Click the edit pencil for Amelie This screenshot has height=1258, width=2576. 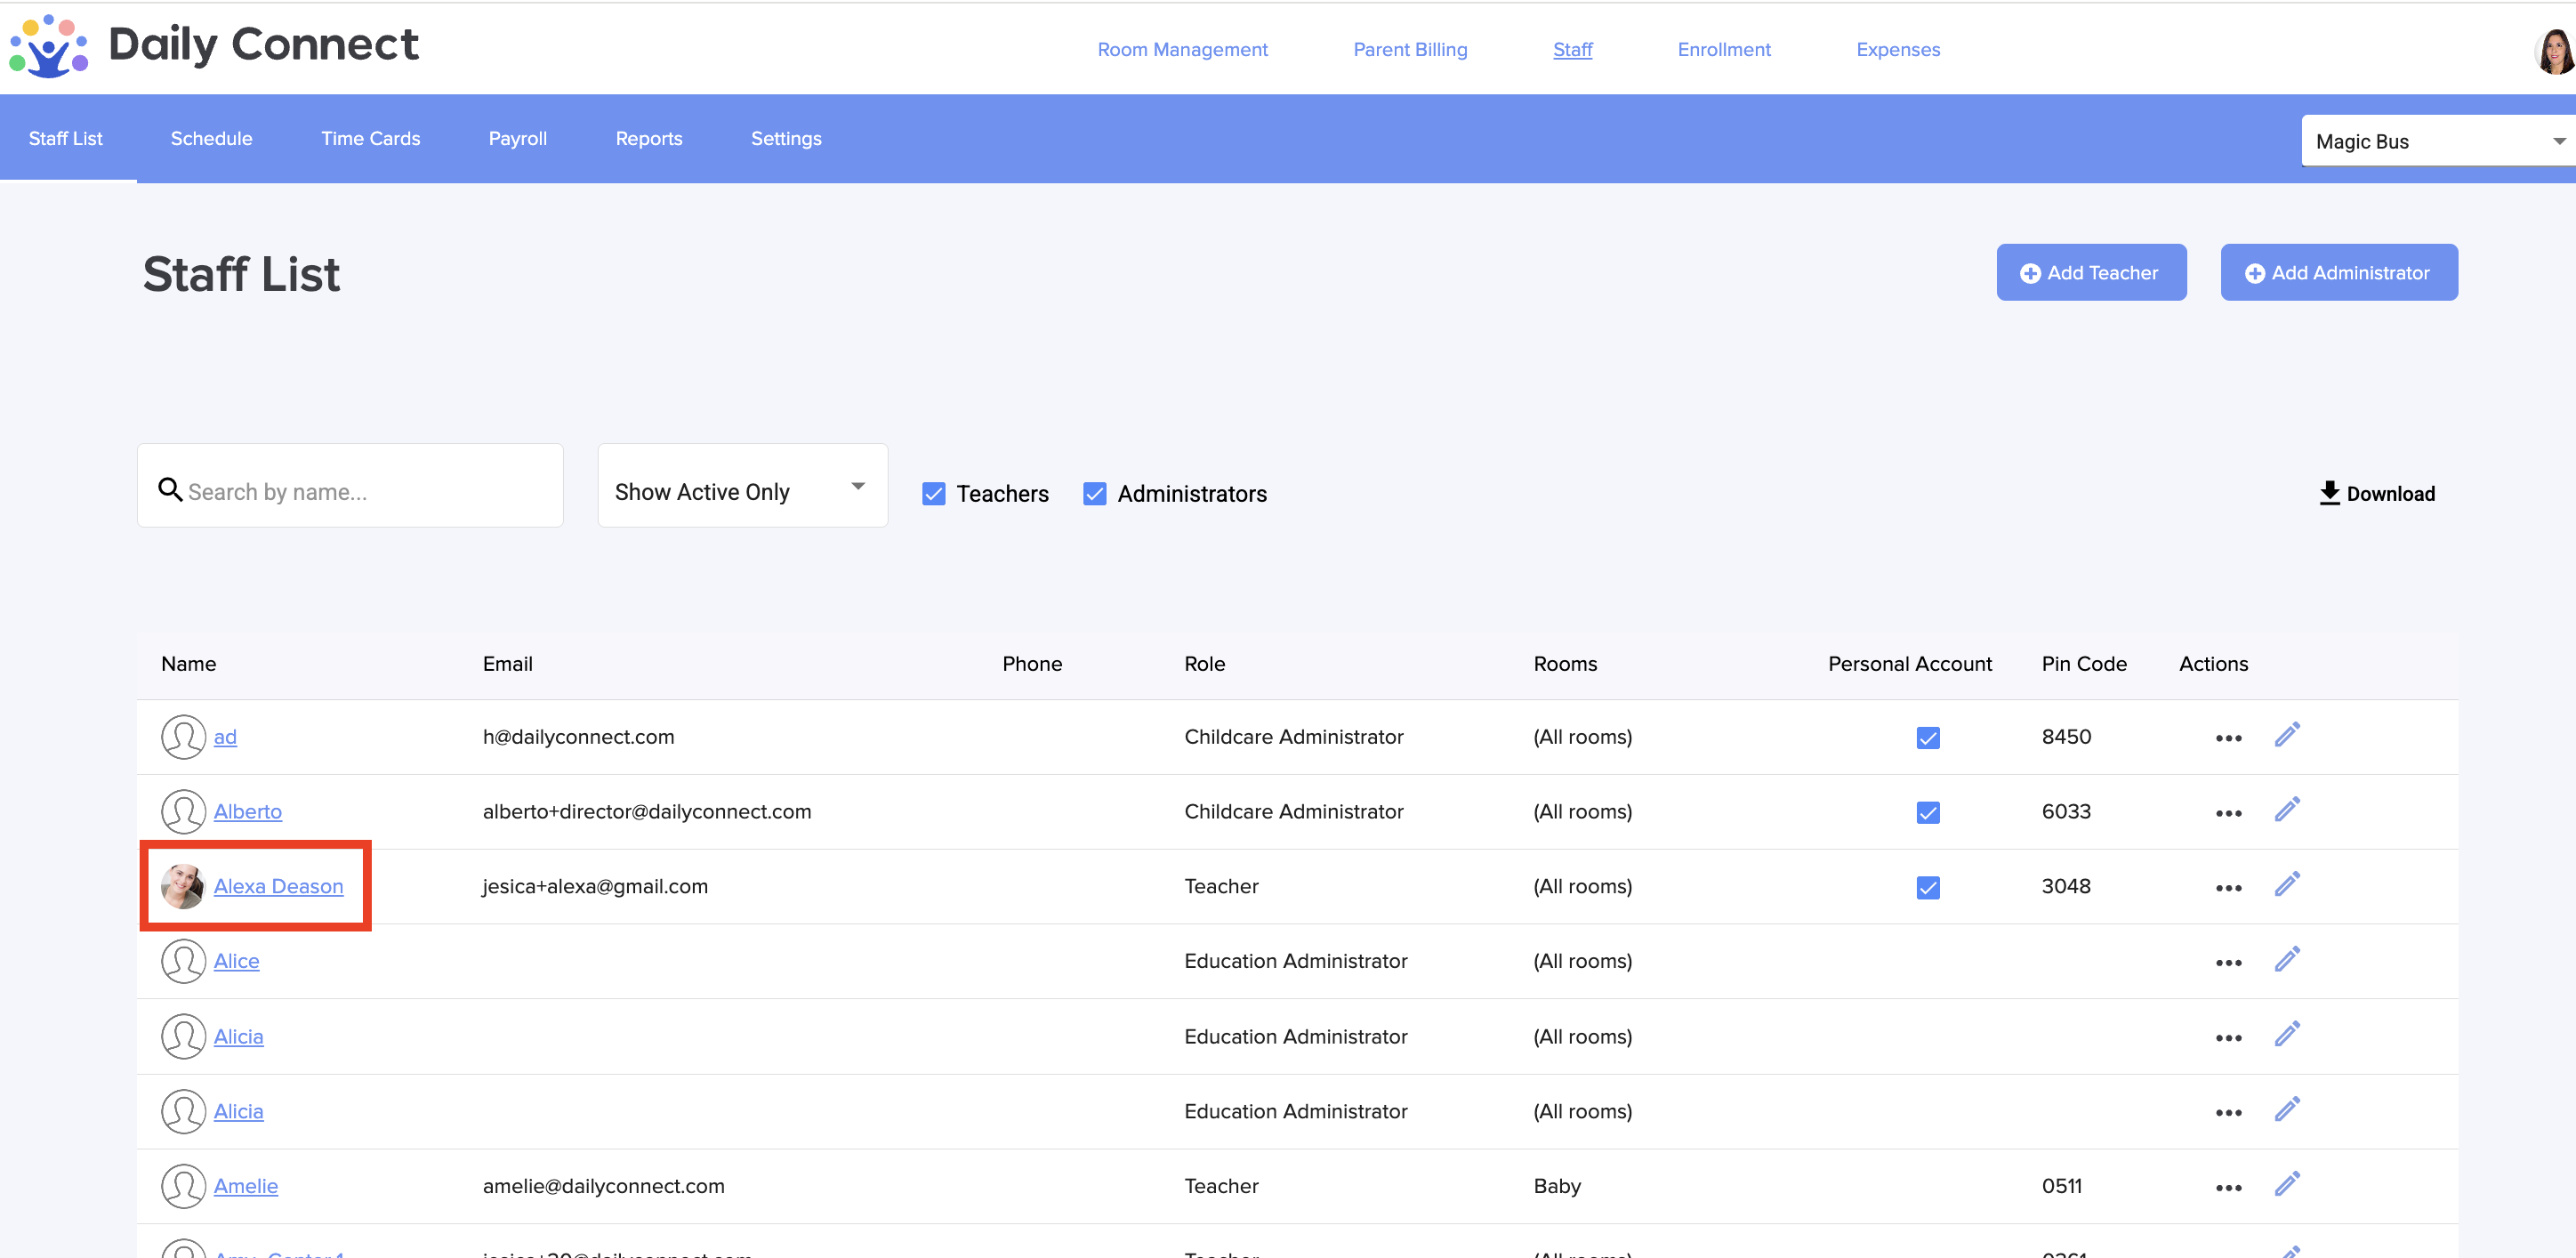click(x=2287, y=1184)
